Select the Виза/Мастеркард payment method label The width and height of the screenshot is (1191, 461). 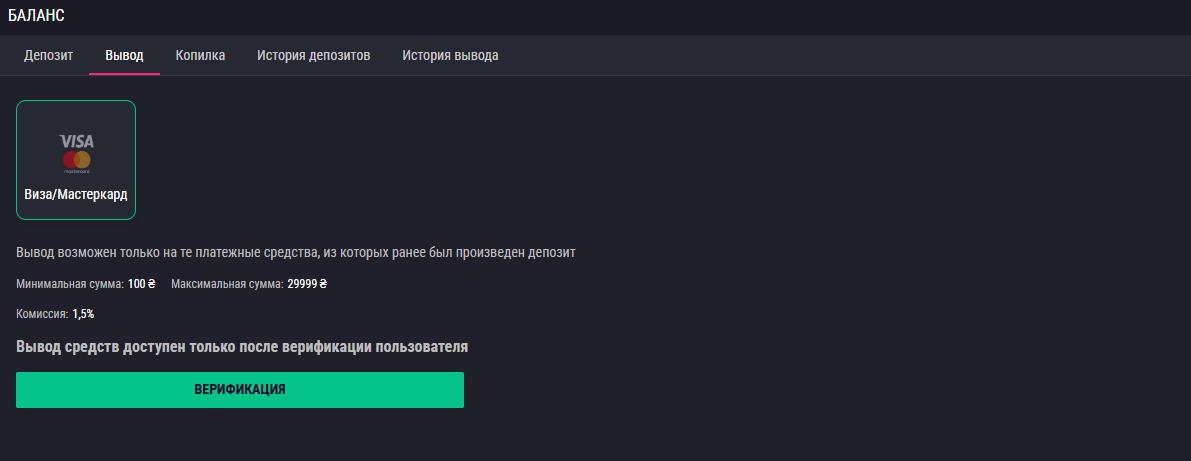[76, 194]
